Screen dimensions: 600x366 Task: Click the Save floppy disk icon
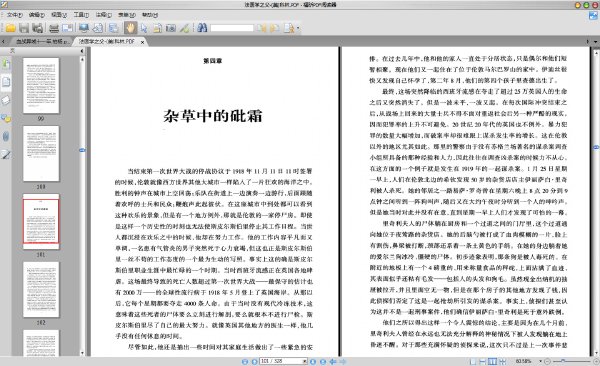click(24, 28)
